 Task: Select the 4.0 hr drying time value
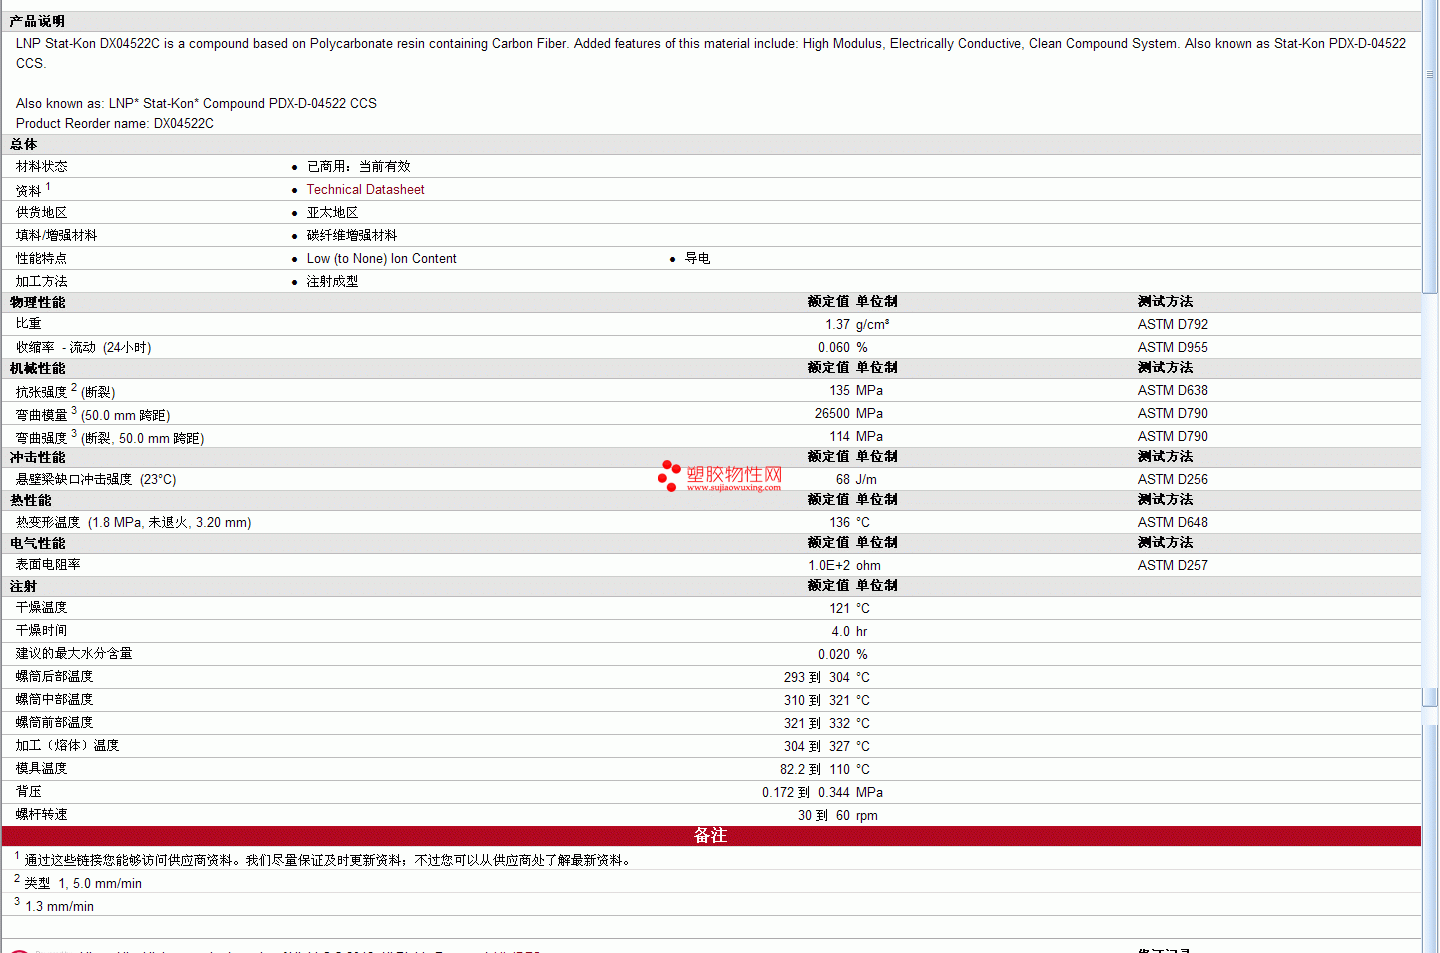(849, 631)
